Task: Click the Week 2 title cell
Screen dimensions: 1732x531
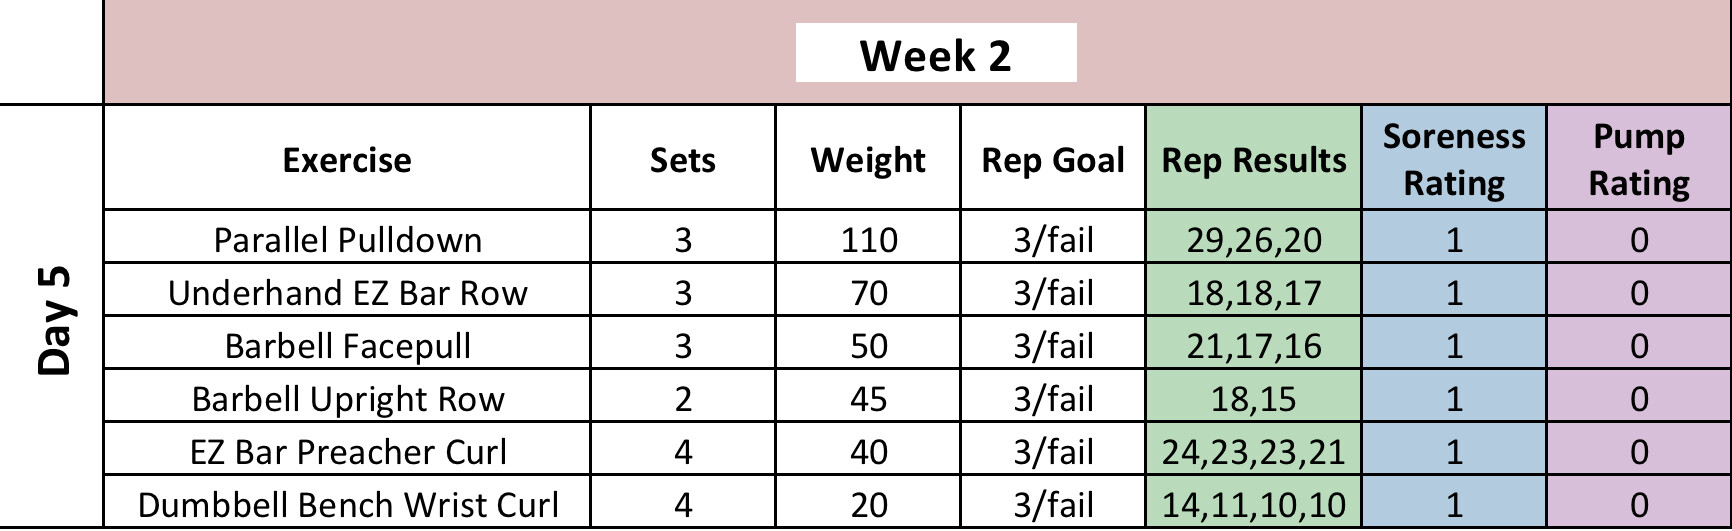Action: [935, 54]
